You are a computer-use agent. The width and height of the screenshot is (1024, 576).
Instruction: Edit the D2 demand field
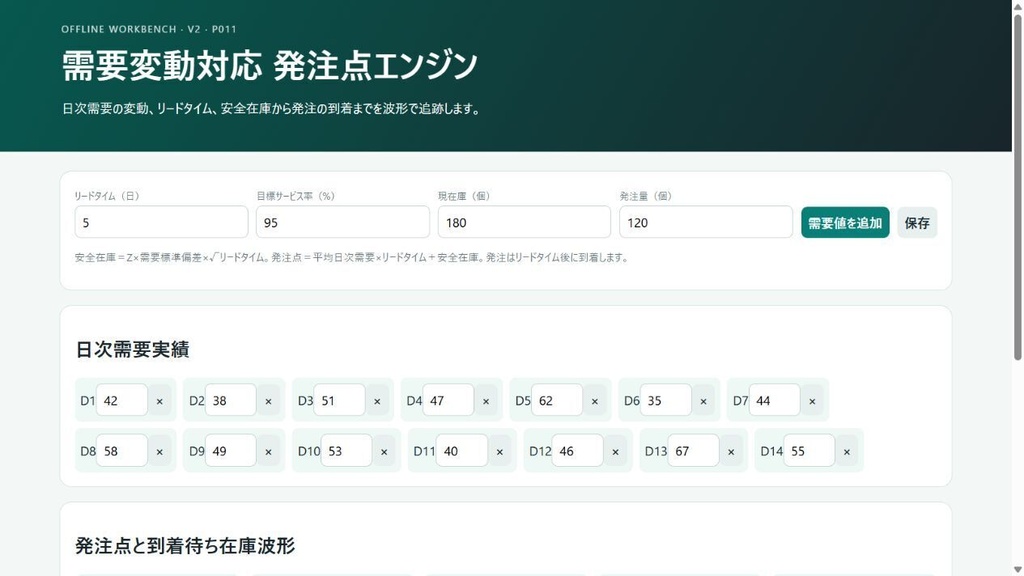[x=231, y=400]
